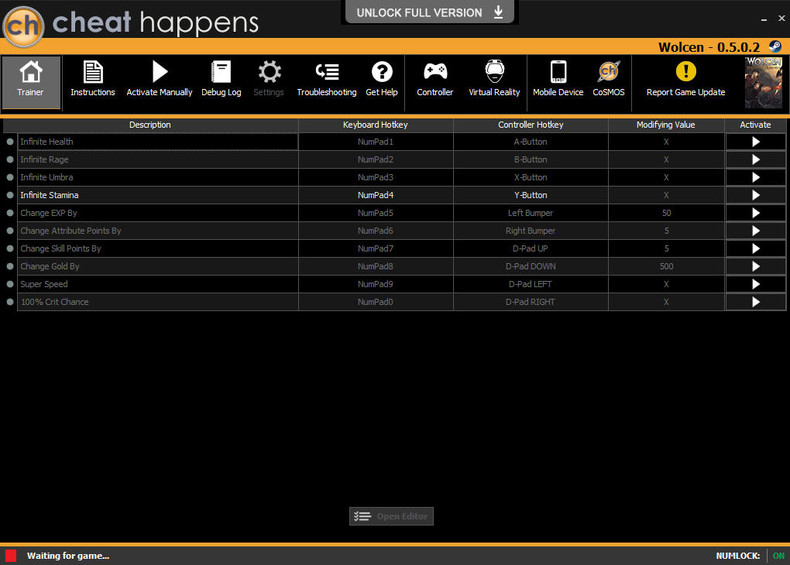This screenshot has width=790, height=565.
Task: Edit the Change Gold By value 500
Action: pos(666,266)
